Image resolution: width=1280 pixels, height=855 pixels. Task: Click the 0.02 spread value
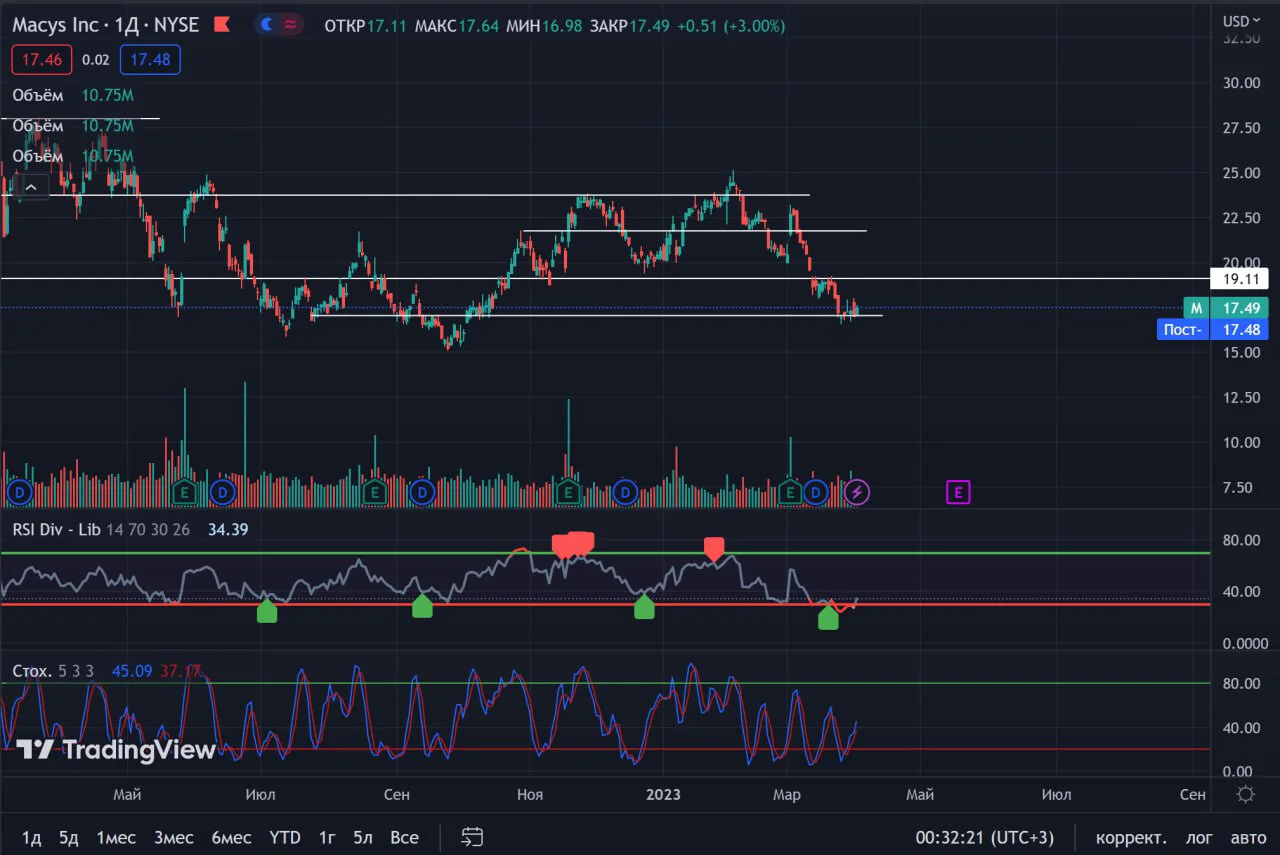point(96,60)
